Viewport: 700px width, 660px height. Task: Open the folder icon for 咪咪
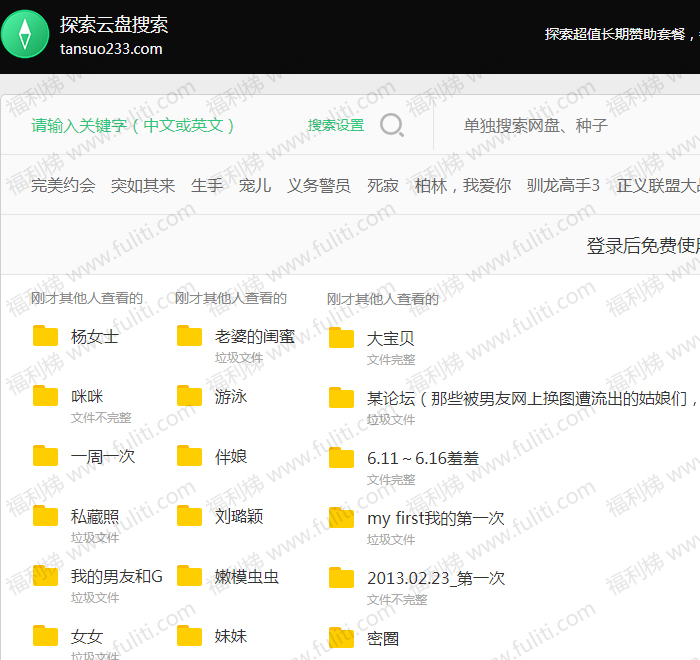(x=46, y=396)
